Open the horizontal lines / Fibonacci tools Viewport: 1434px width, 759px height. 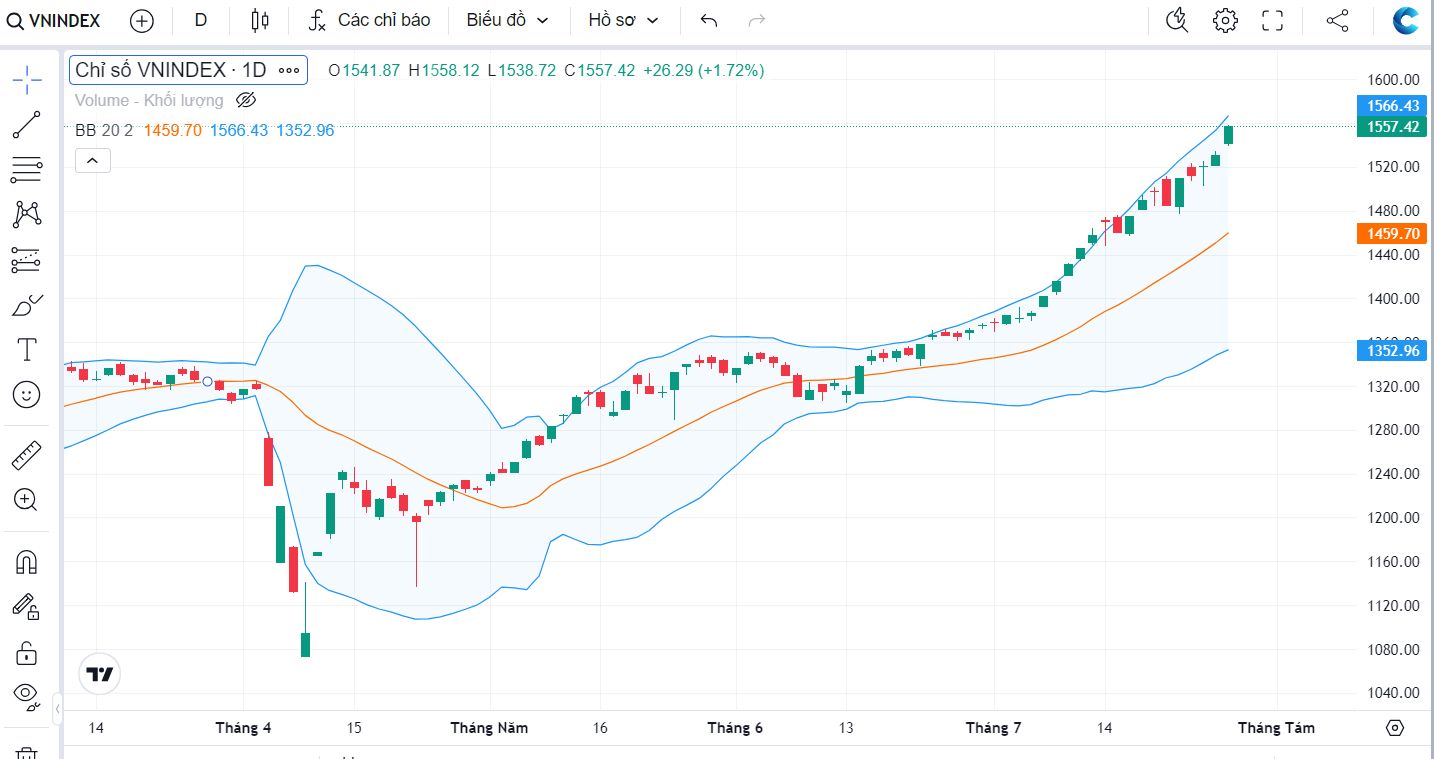point(27,170)
